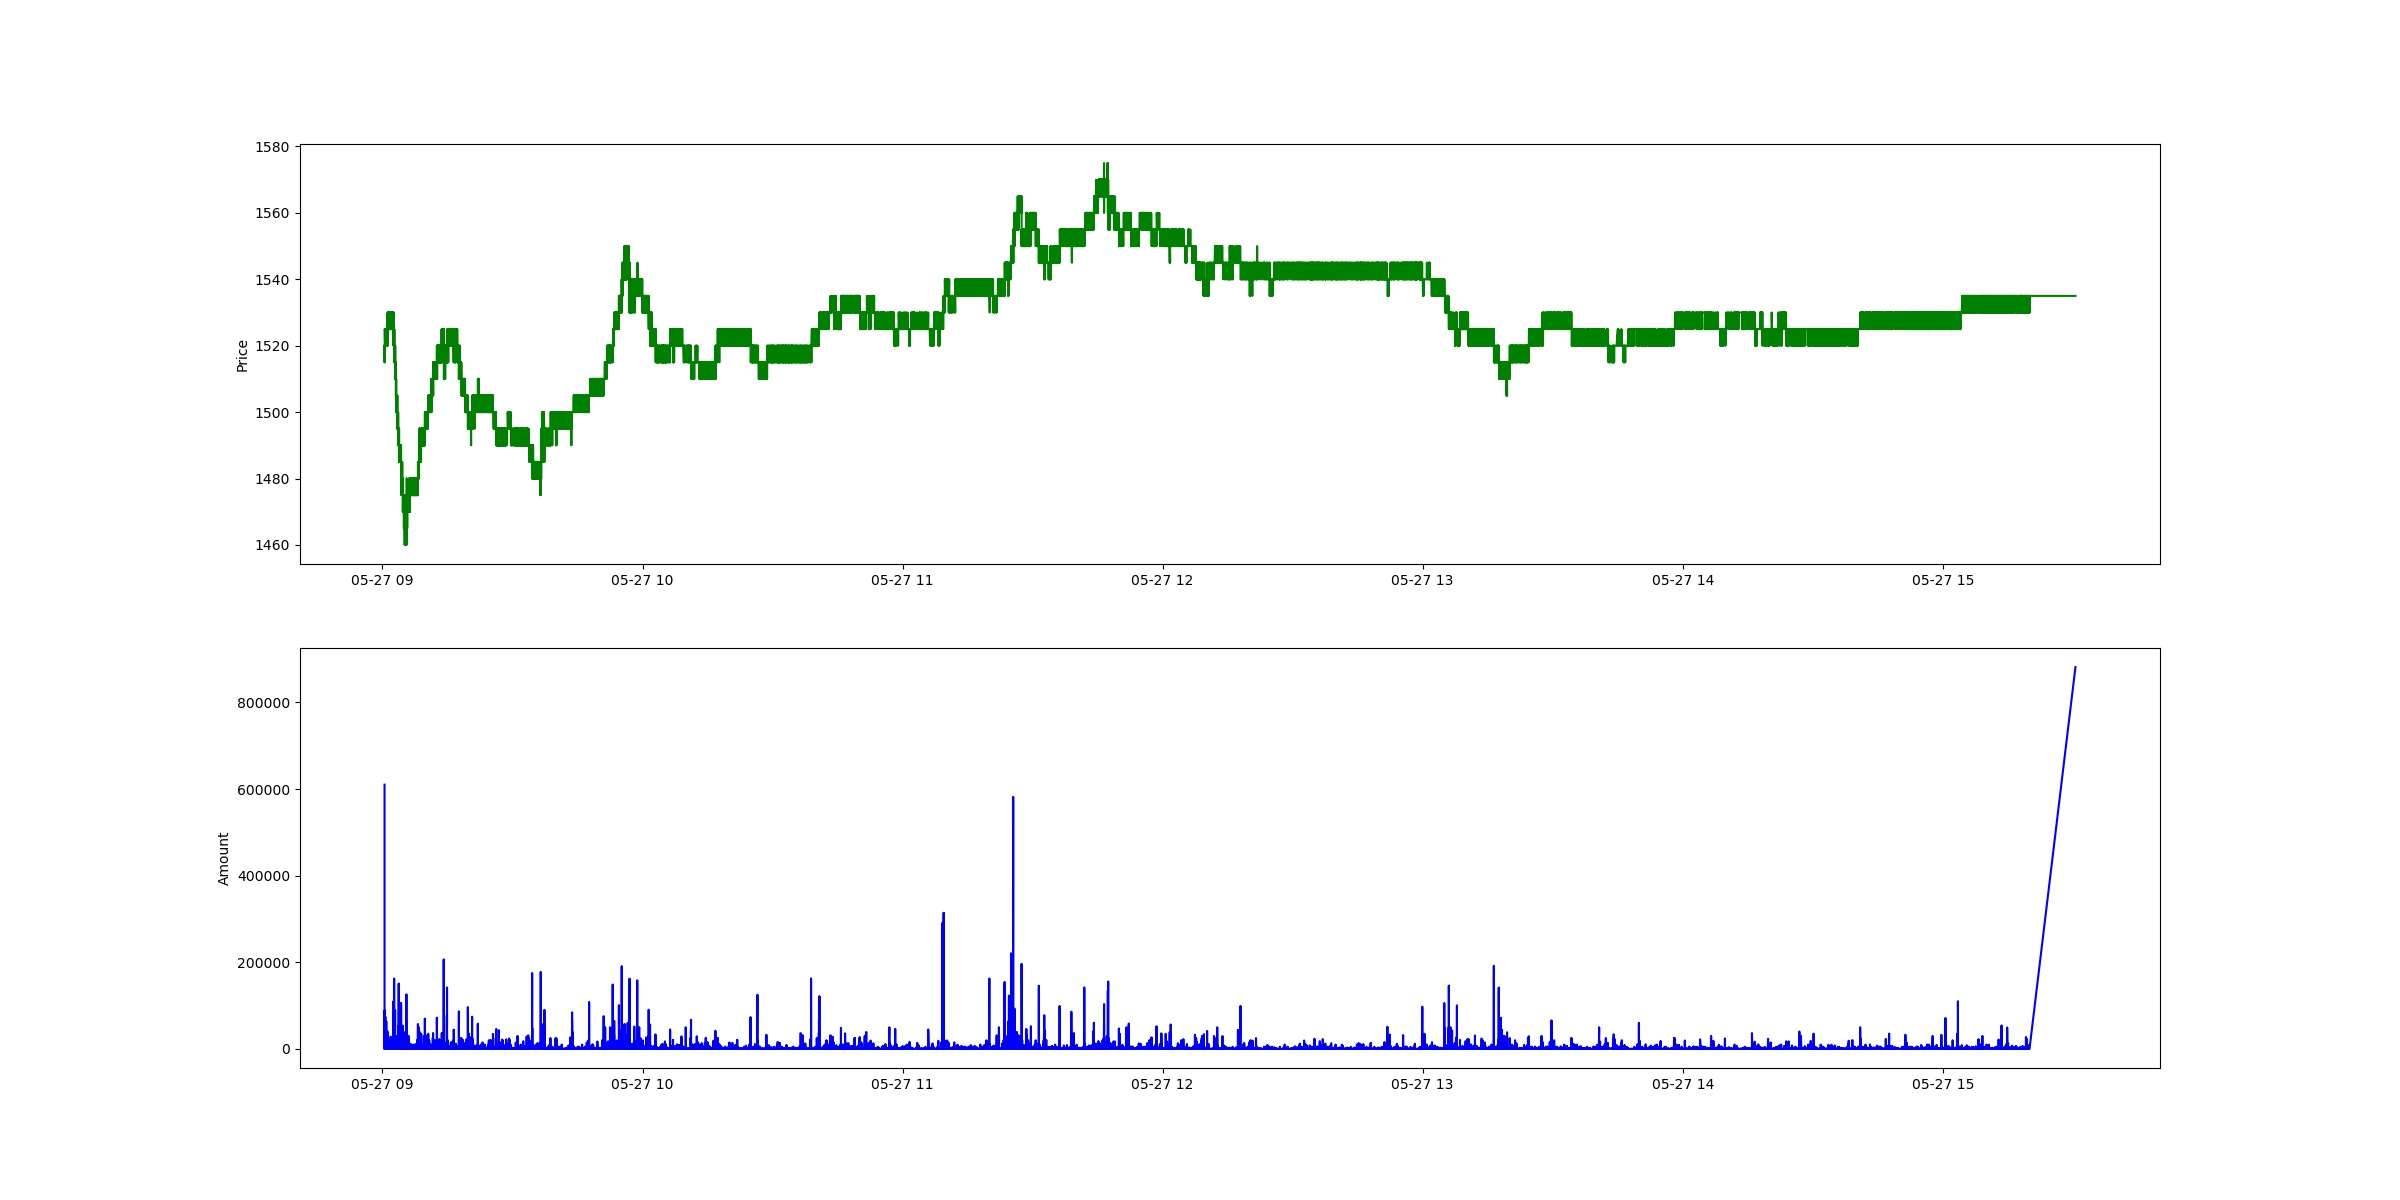Click the 05-27 14 label under amount chart

click(x=1683, y=1084)
